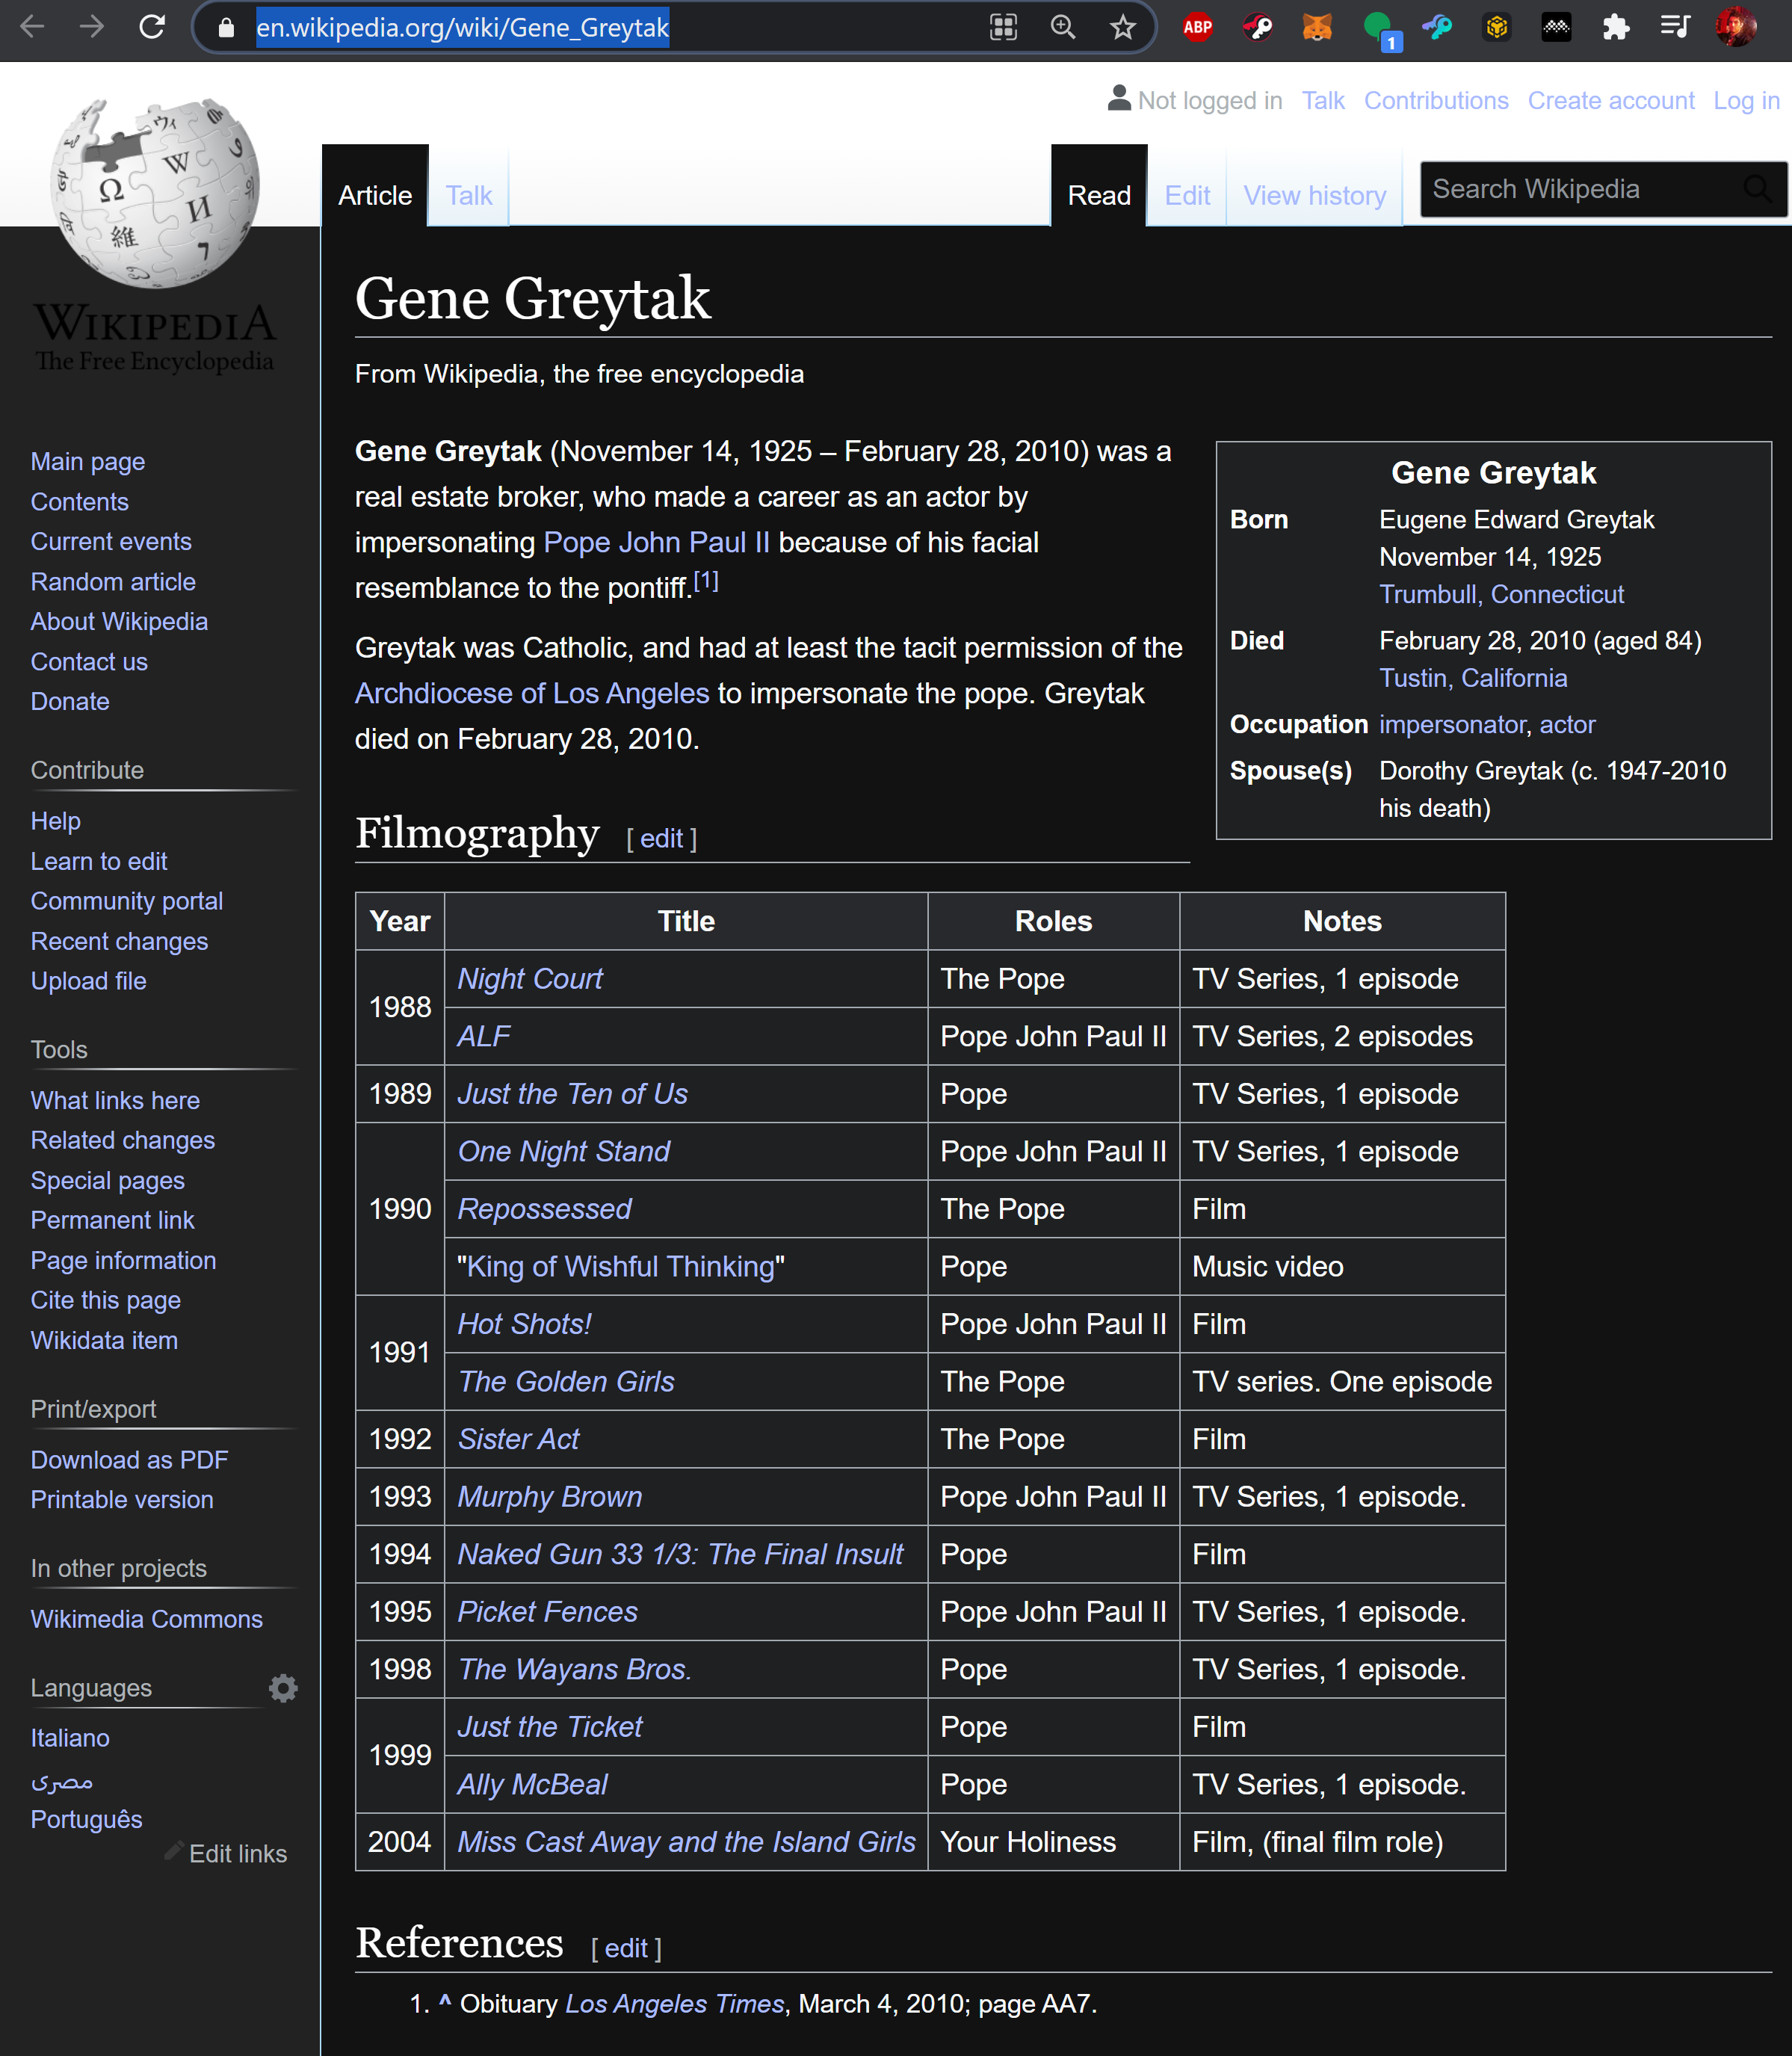Open the QR/grid icon in address bar
This screenshot has height=2056, width=1792.
click(x=1003, y=27)
